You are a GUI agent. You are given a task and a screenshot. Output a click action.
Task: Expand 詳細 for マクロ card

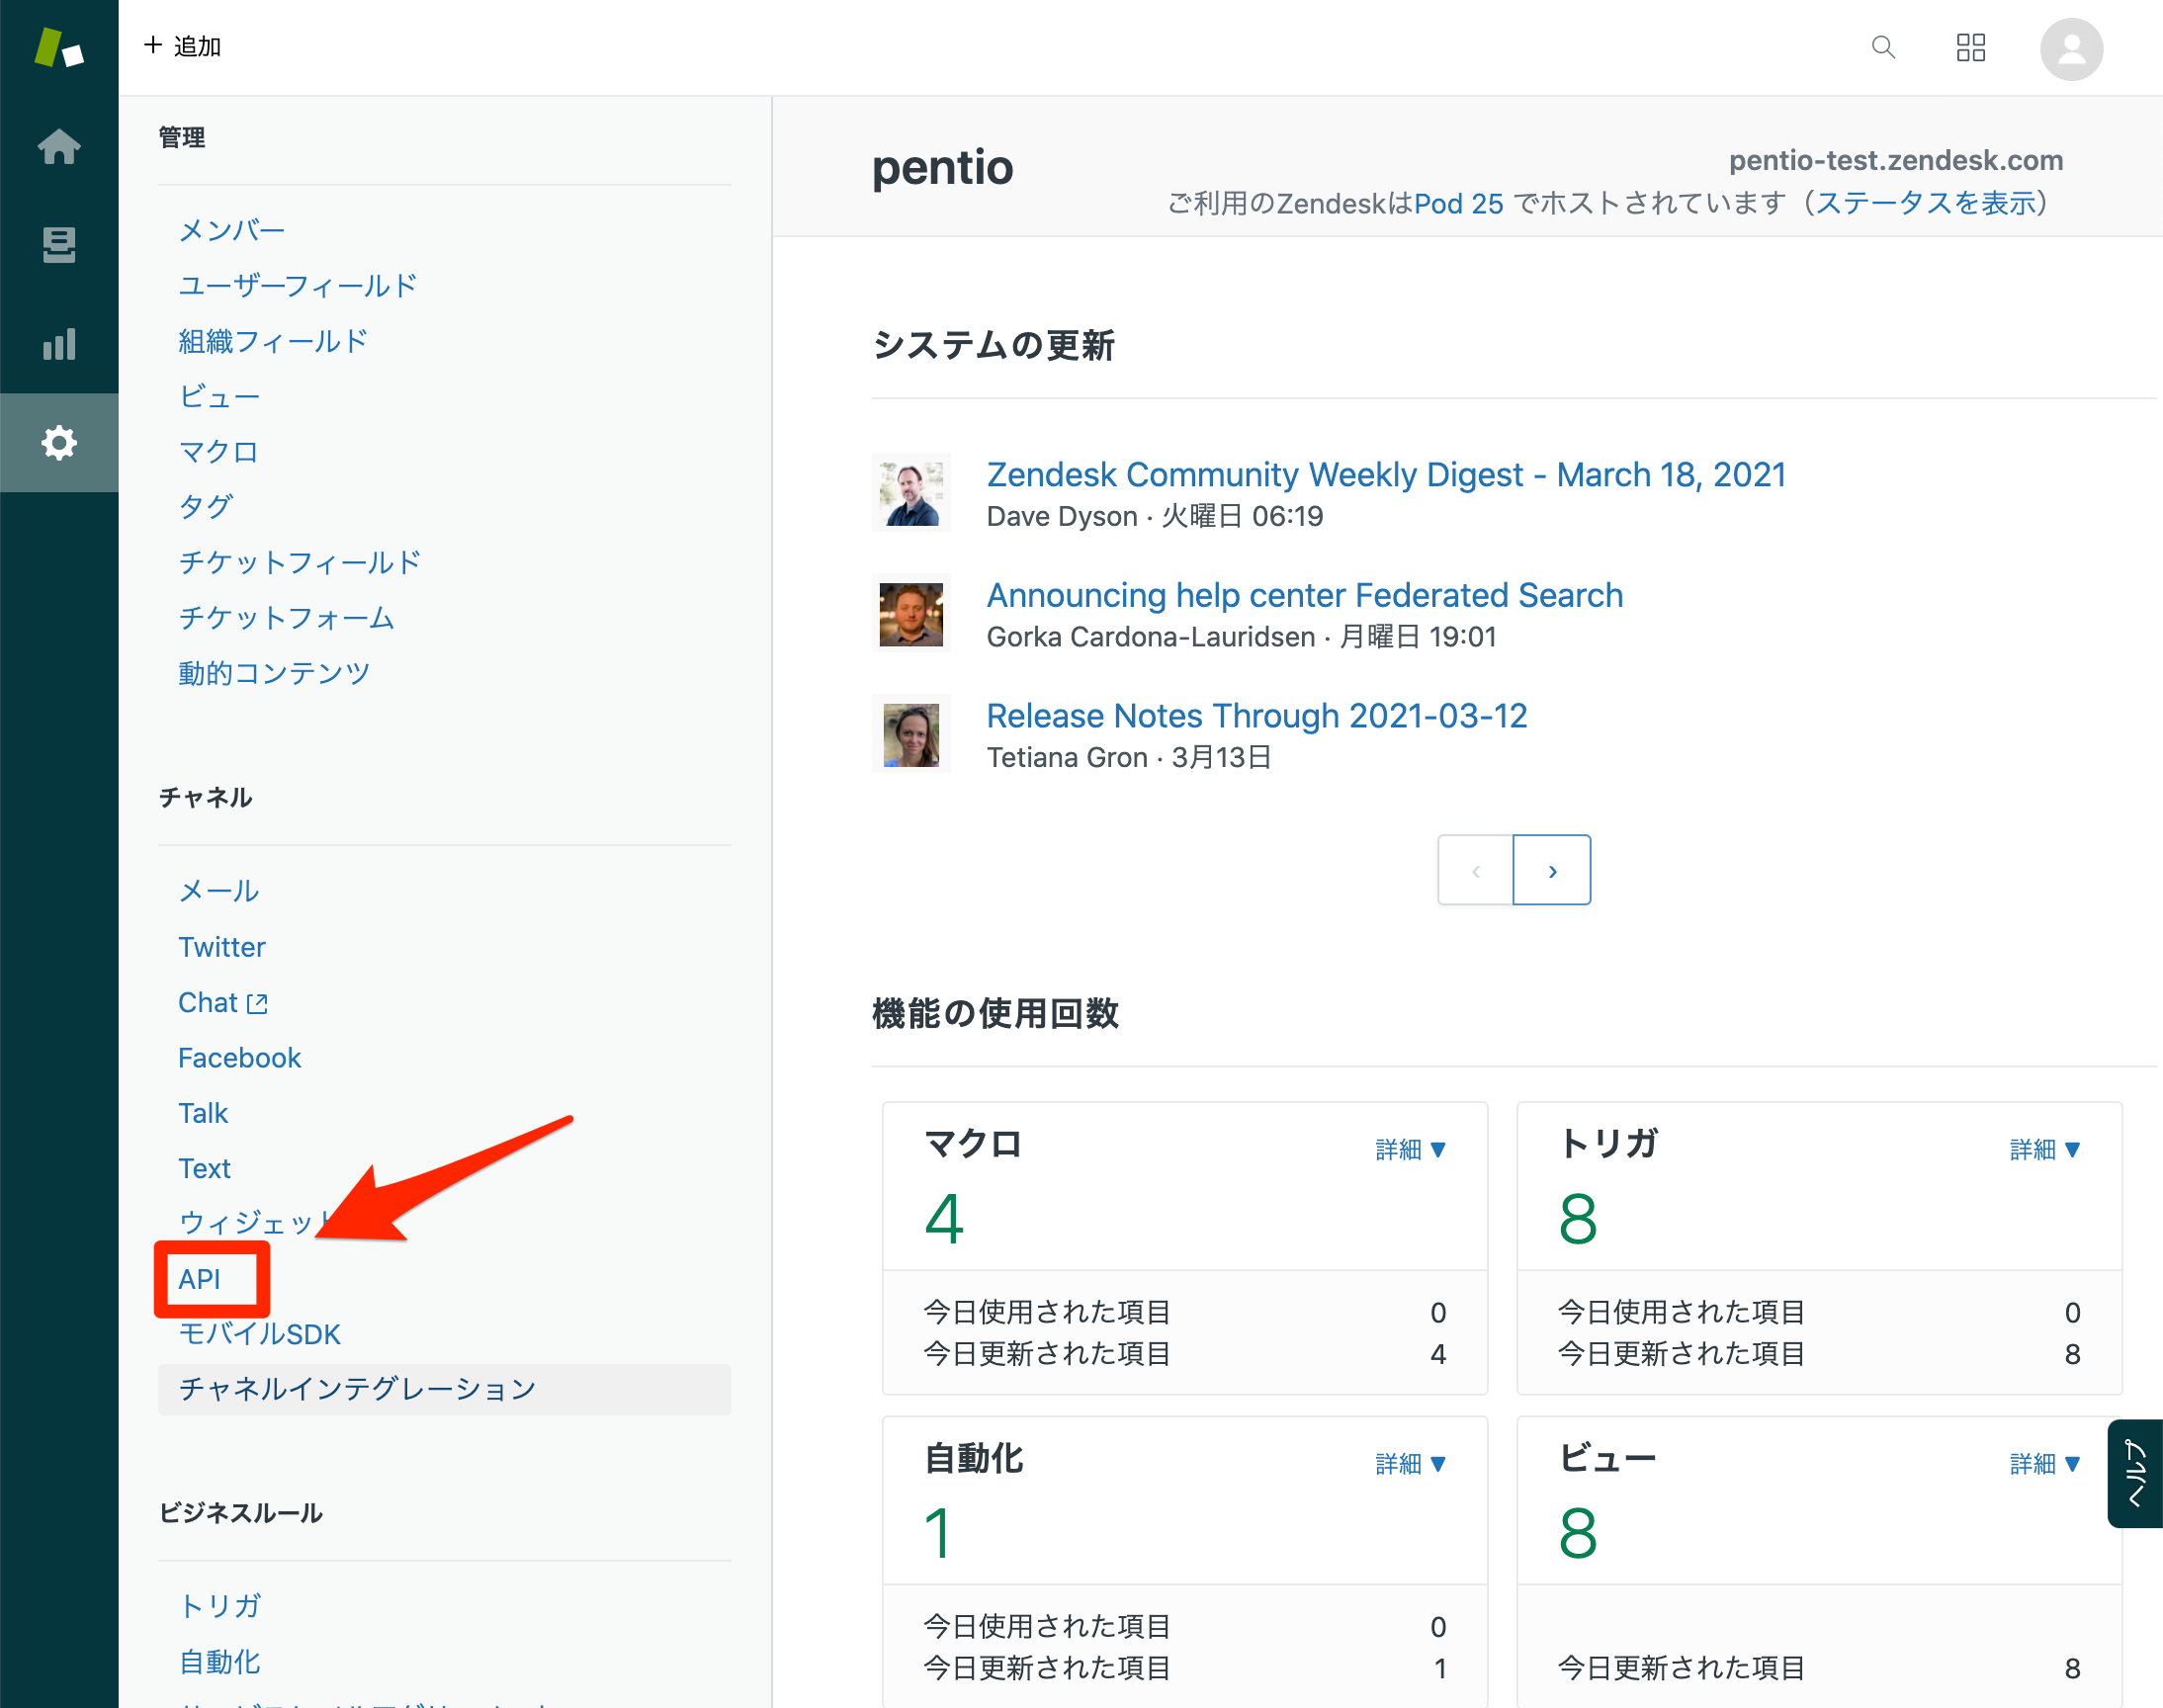[x=1410, y=1149]
